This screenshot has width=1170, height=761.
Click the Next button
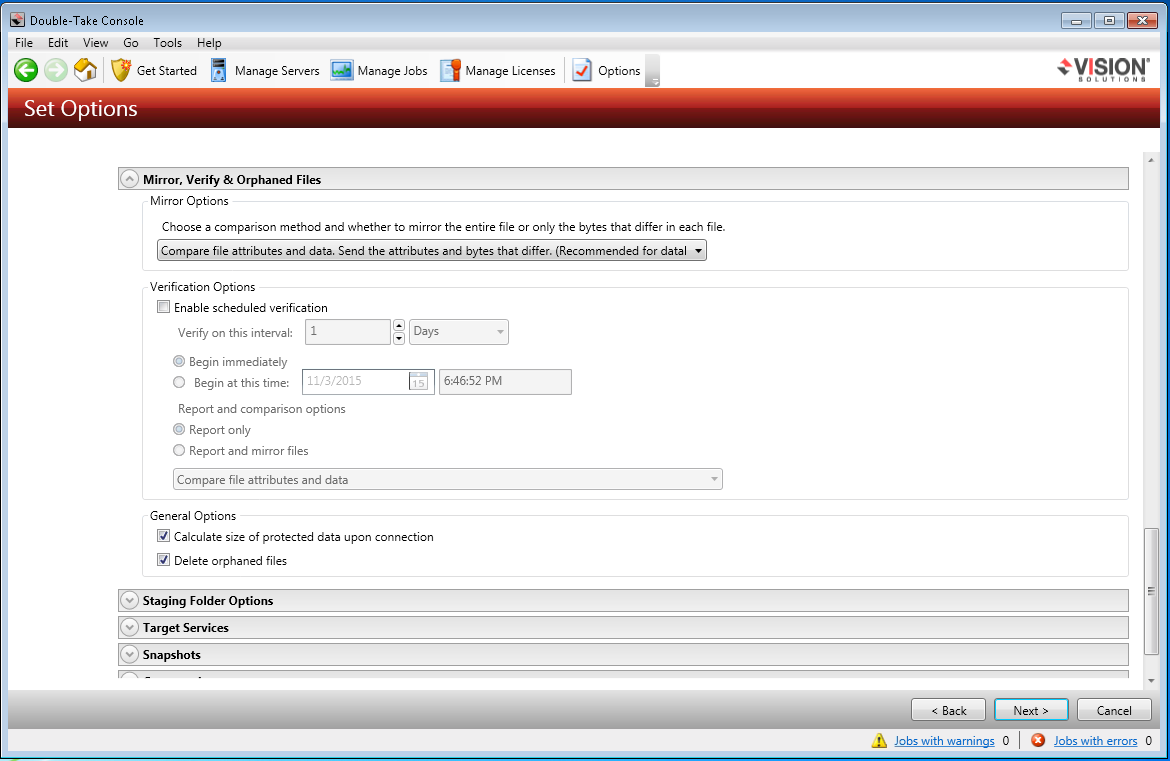point(1031,710)
